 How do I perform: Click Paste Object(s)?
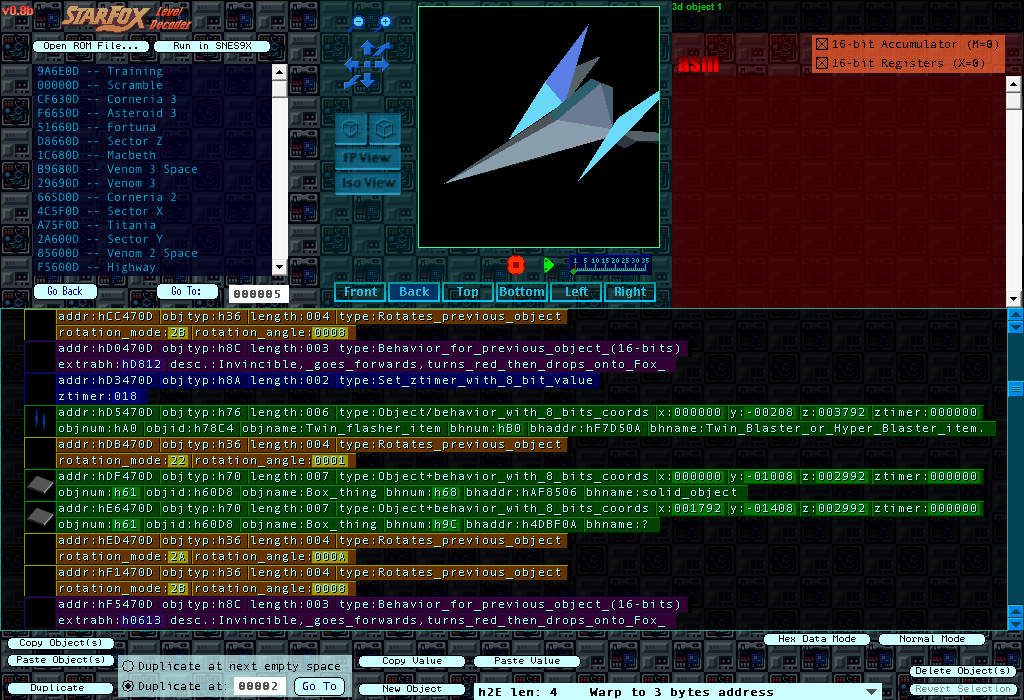coord(61,660)
